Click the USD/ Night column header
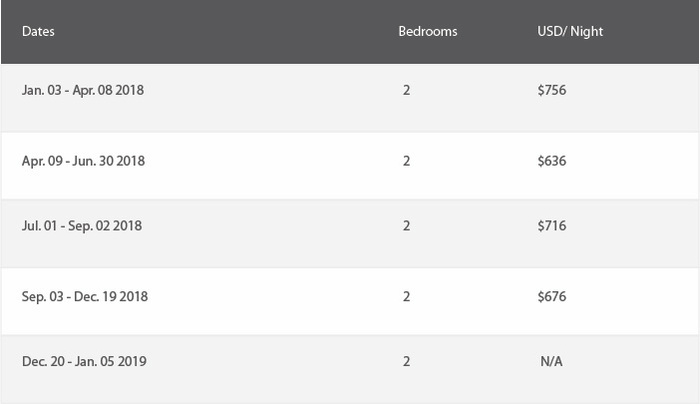 [570, 32]
